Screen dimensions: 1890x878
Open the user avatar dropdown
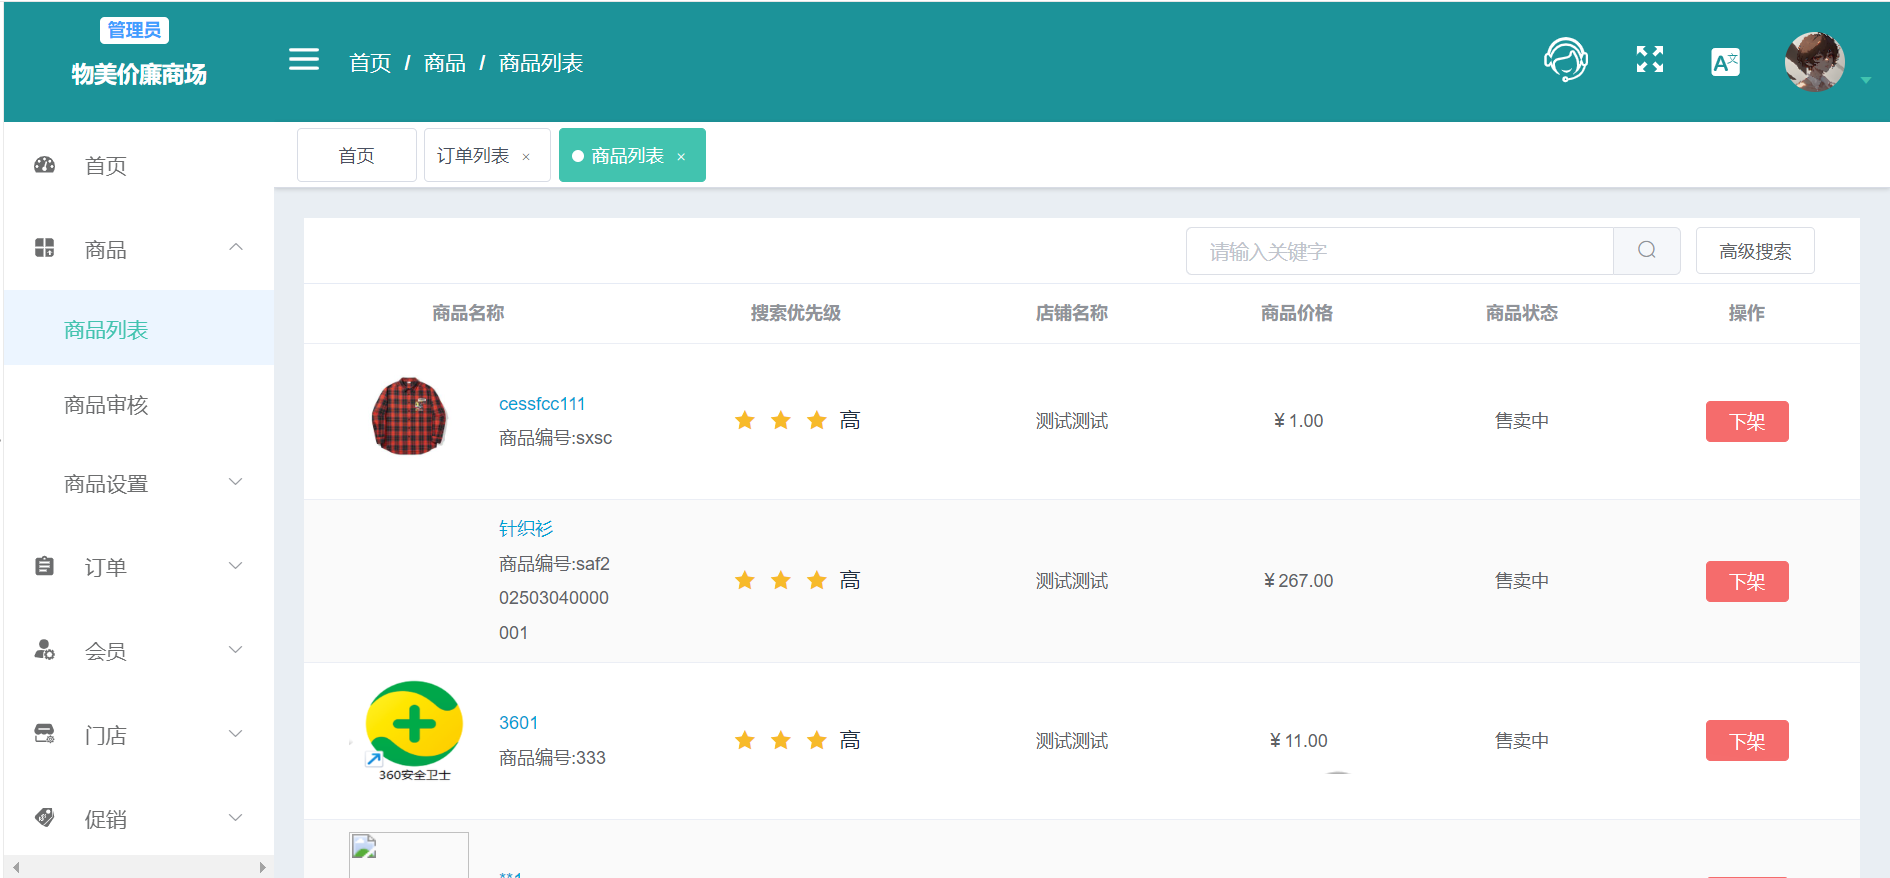(x=1815, y=62)
